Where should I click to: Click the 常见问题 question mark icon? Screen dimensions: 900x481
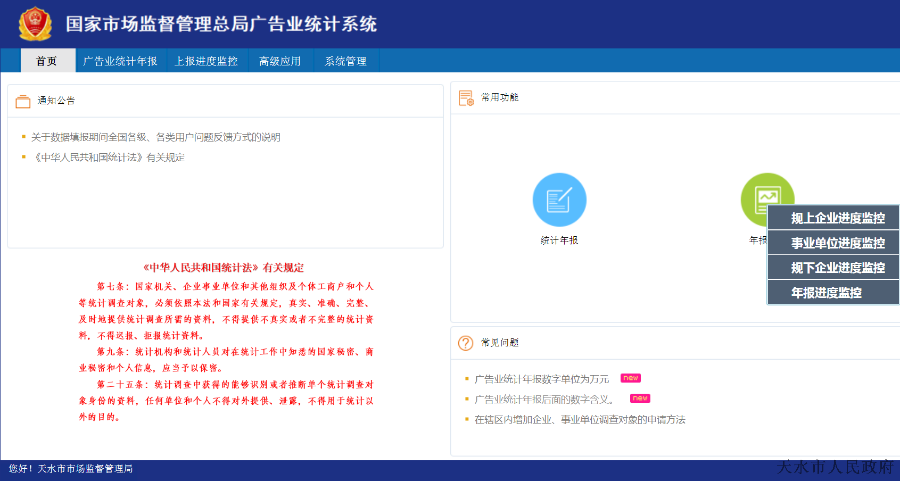(466, 343)
